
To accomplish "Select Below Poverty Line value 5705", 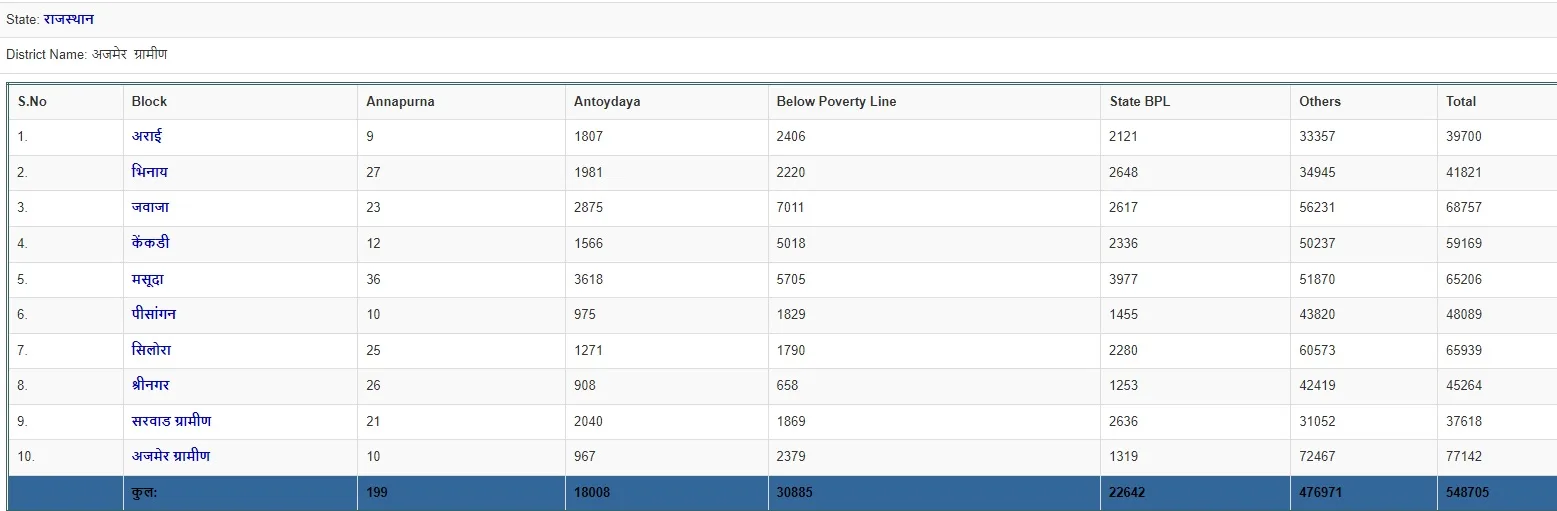I will coord(791,279).
